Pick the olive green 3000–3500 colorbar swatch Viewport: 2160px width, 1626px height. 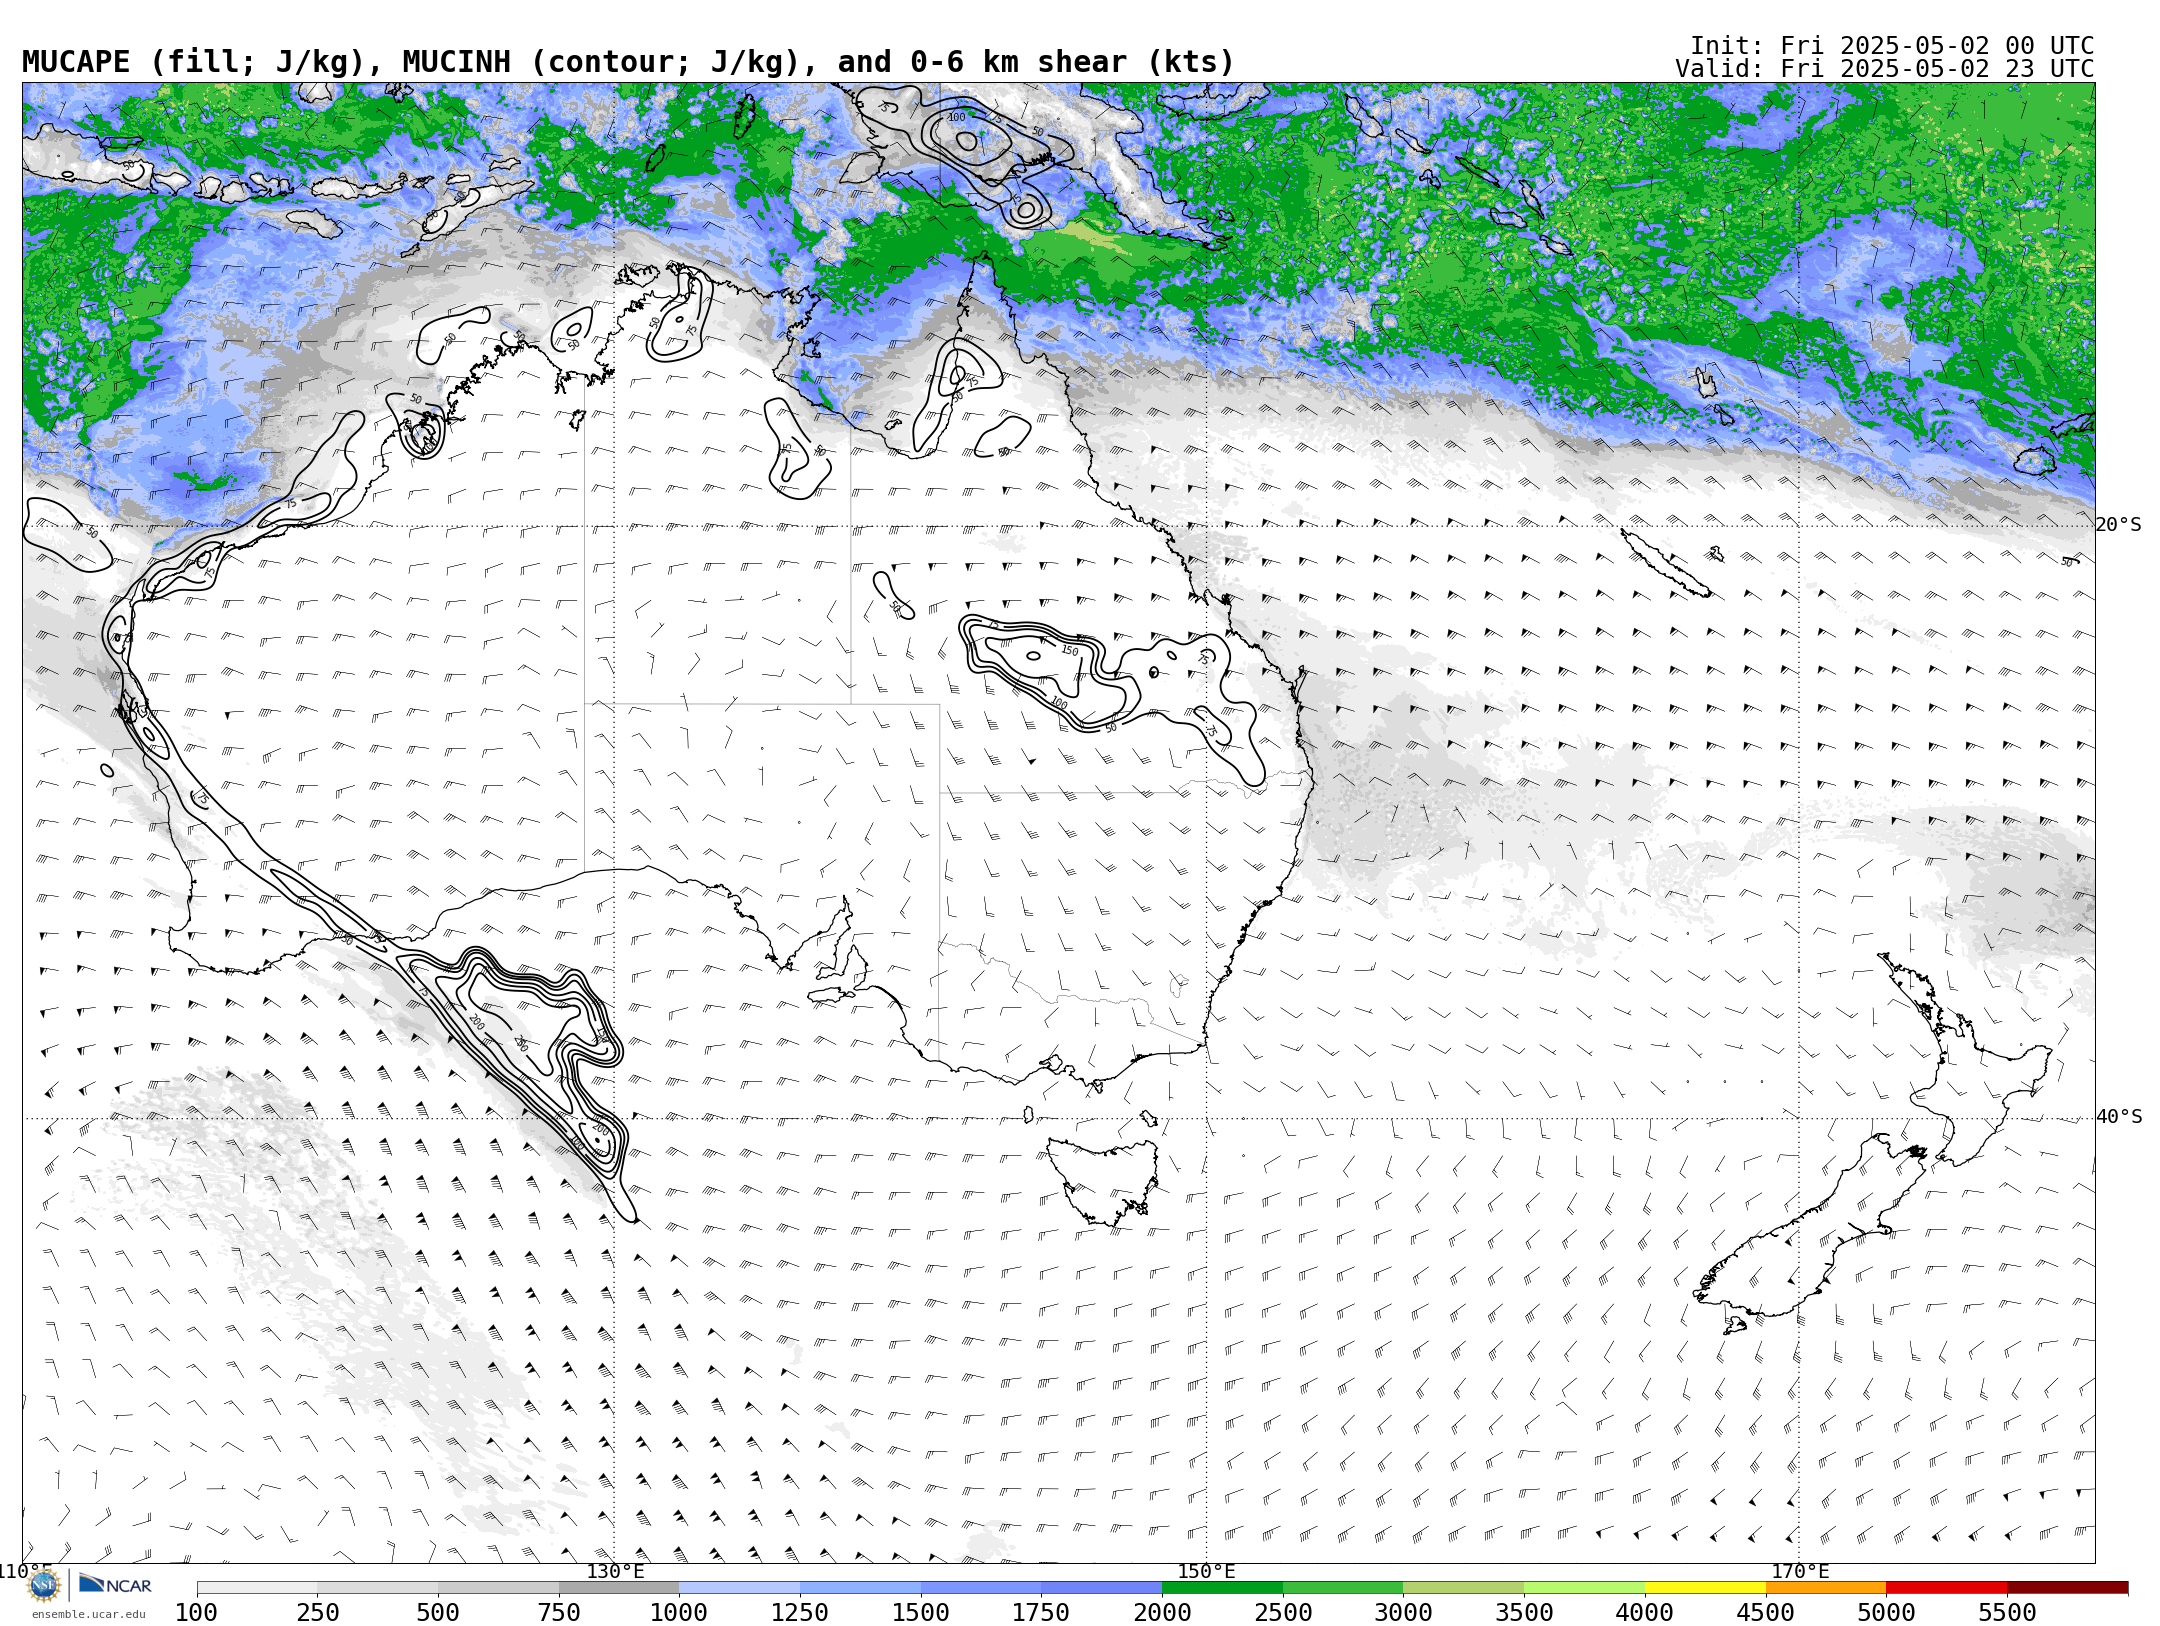point(1464,1588)
